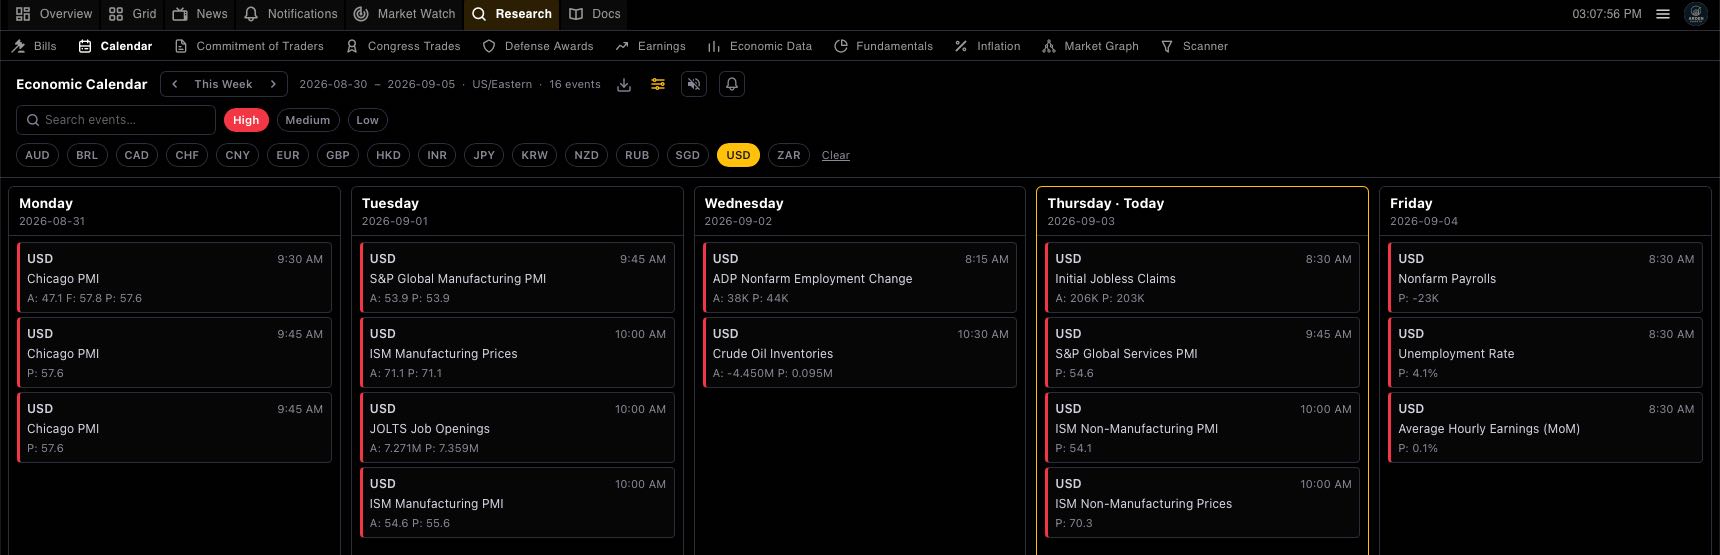Open the Overview tab

[54, 14]
